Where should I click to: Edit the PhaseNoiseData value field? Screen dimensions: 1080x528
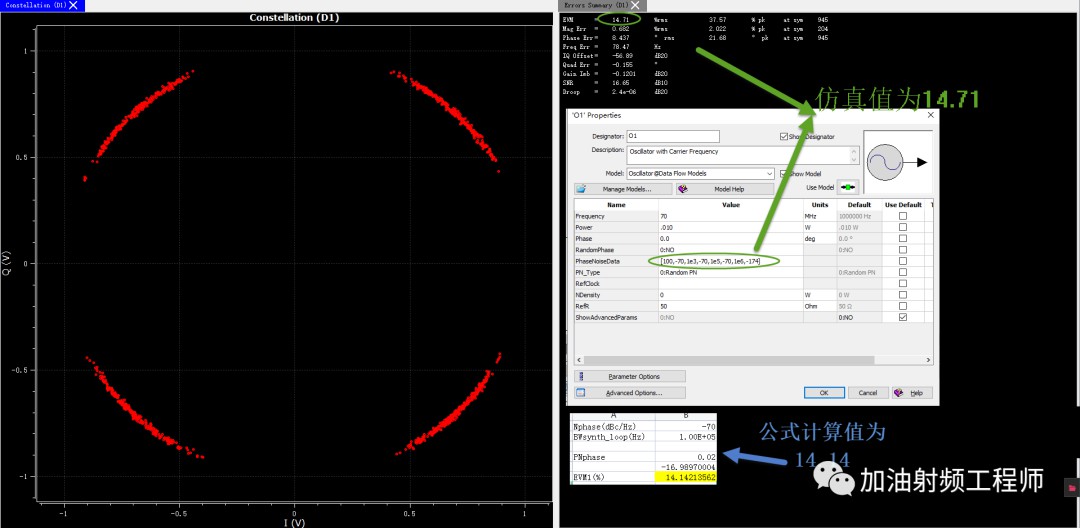click(731, 261)
